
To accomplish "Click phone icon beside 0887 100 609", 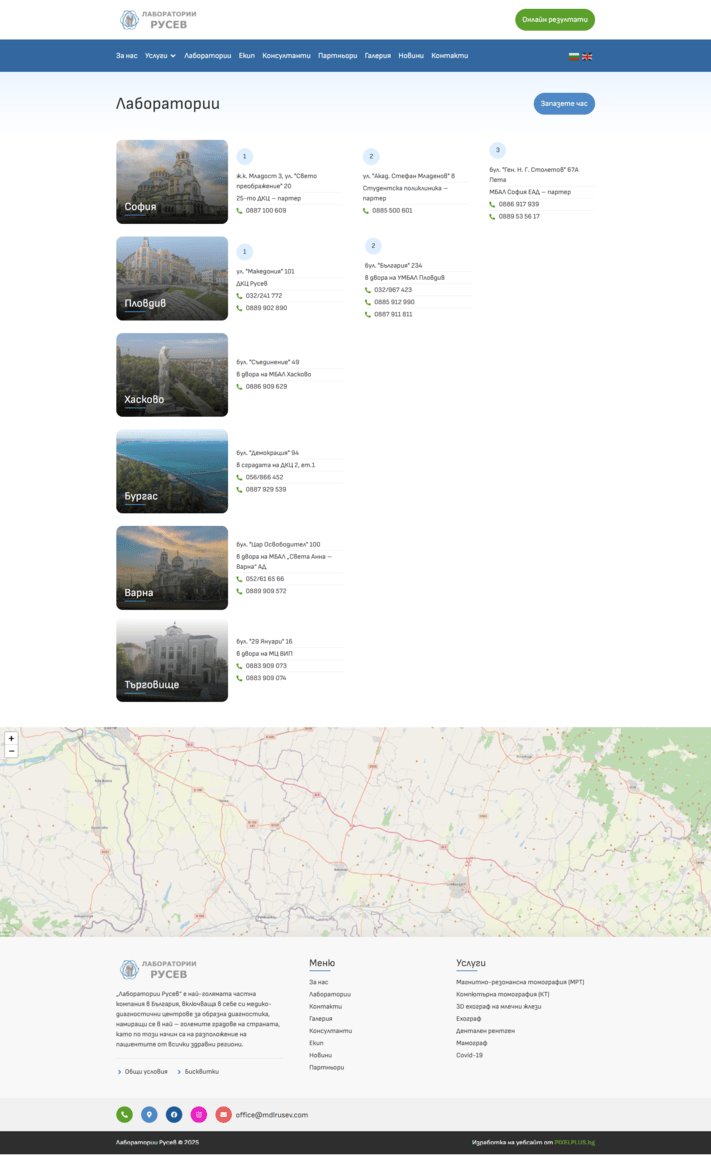I will (239, 211).
